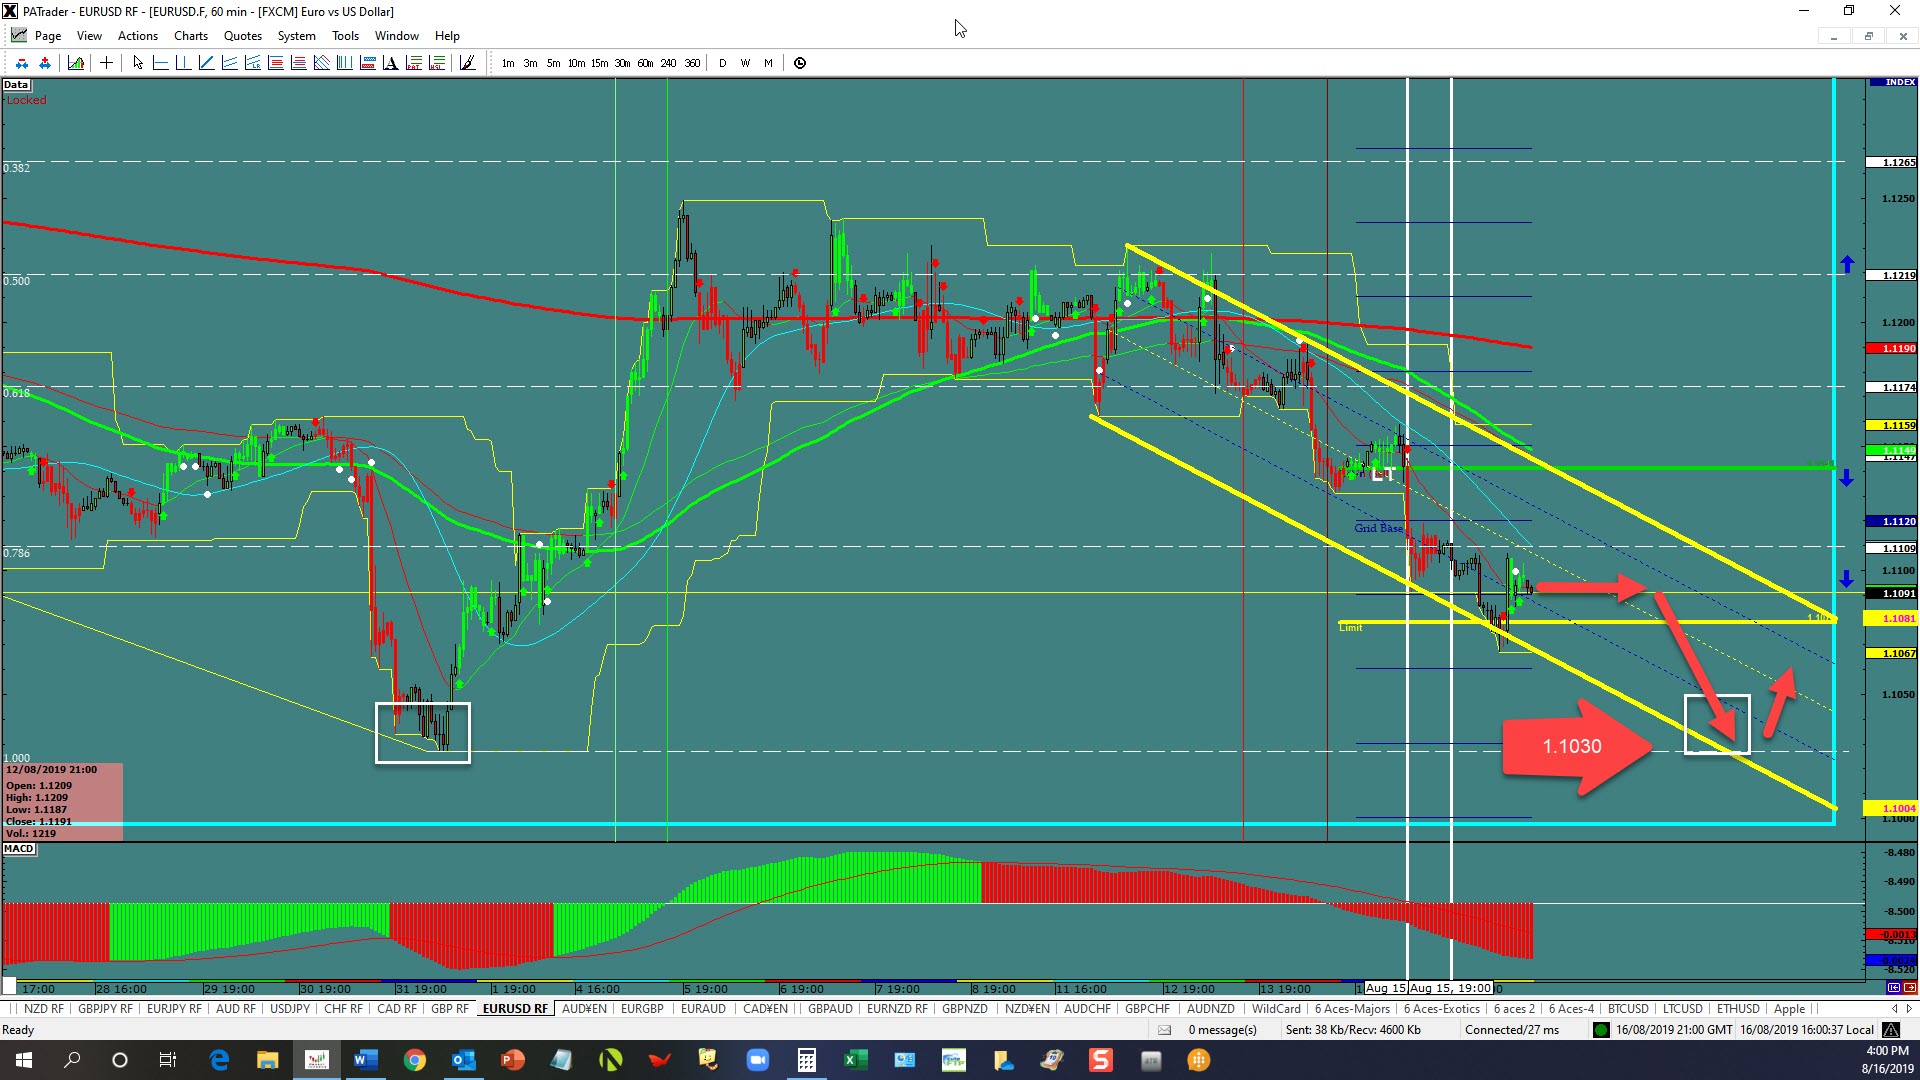This screenshot has height=1080, width=1920.
Task: Open the Charts menu
Action: pyautogui.click(x=191, y=36)
